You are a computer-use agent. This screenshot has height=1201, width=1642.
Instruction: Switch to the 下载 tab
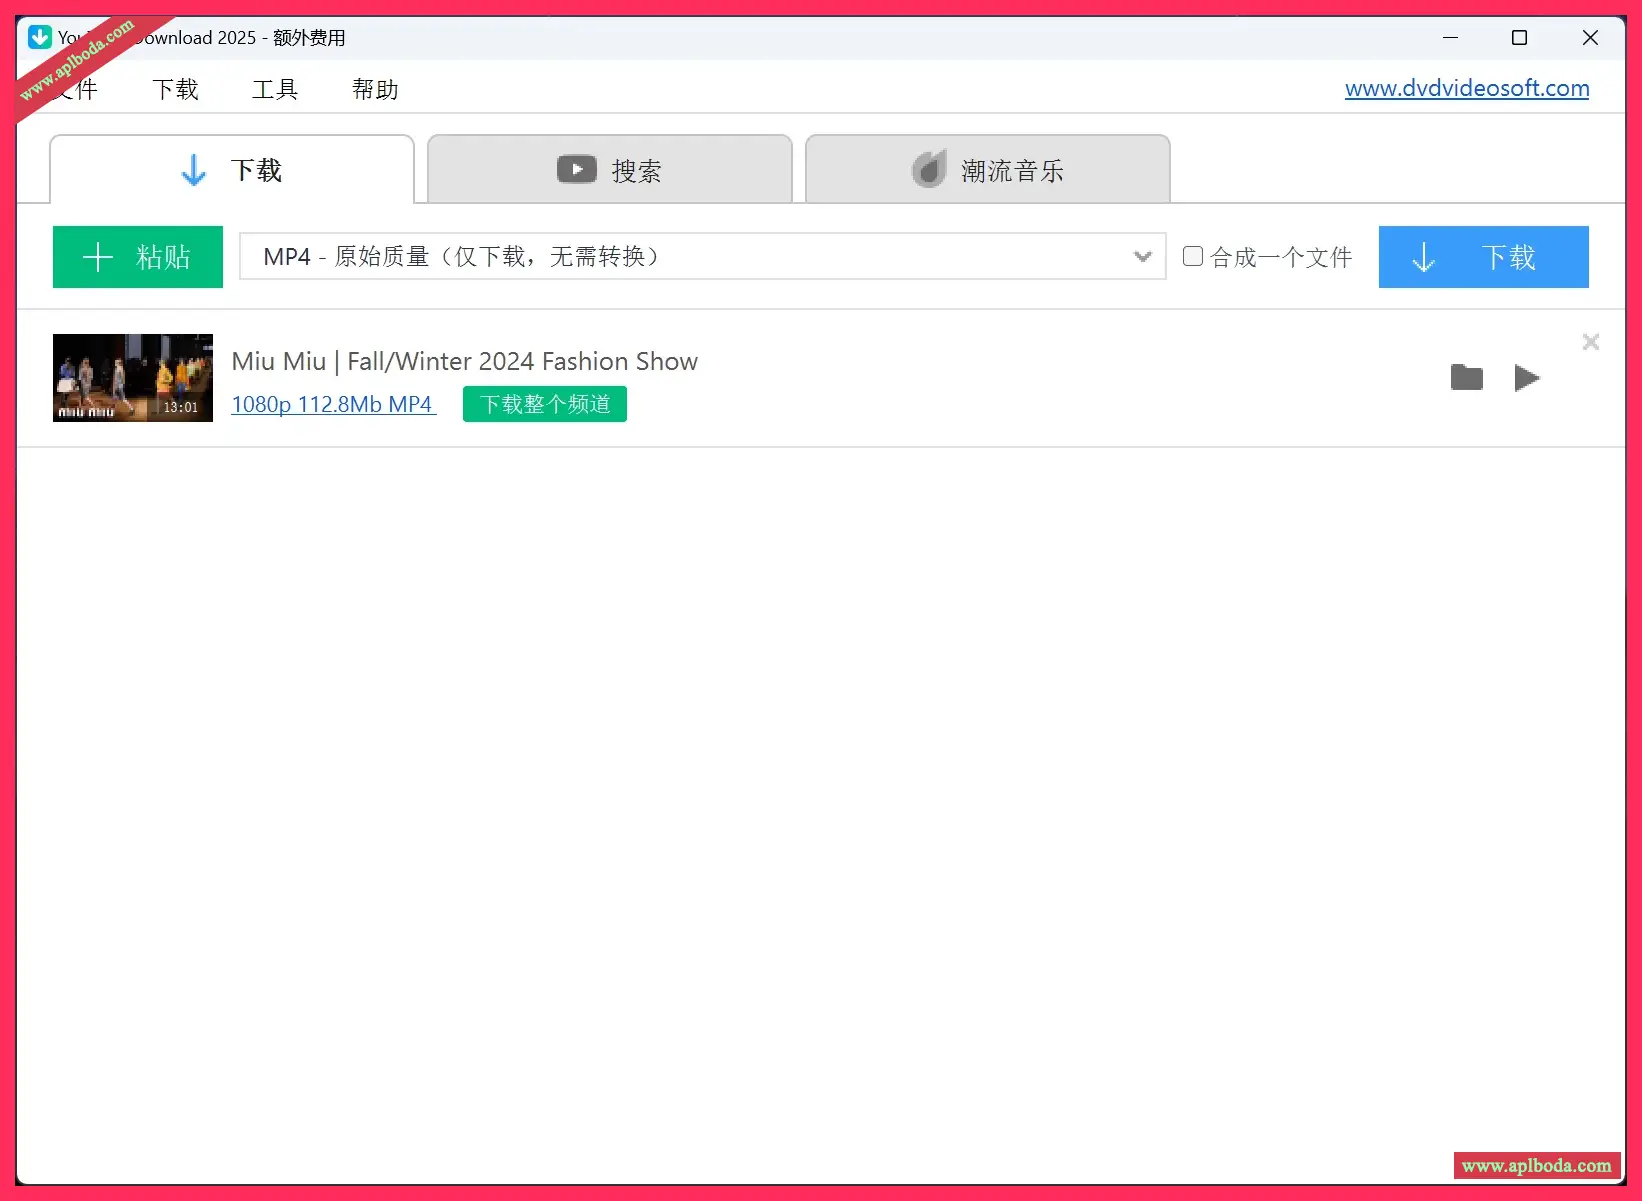[x=232, y=170]
